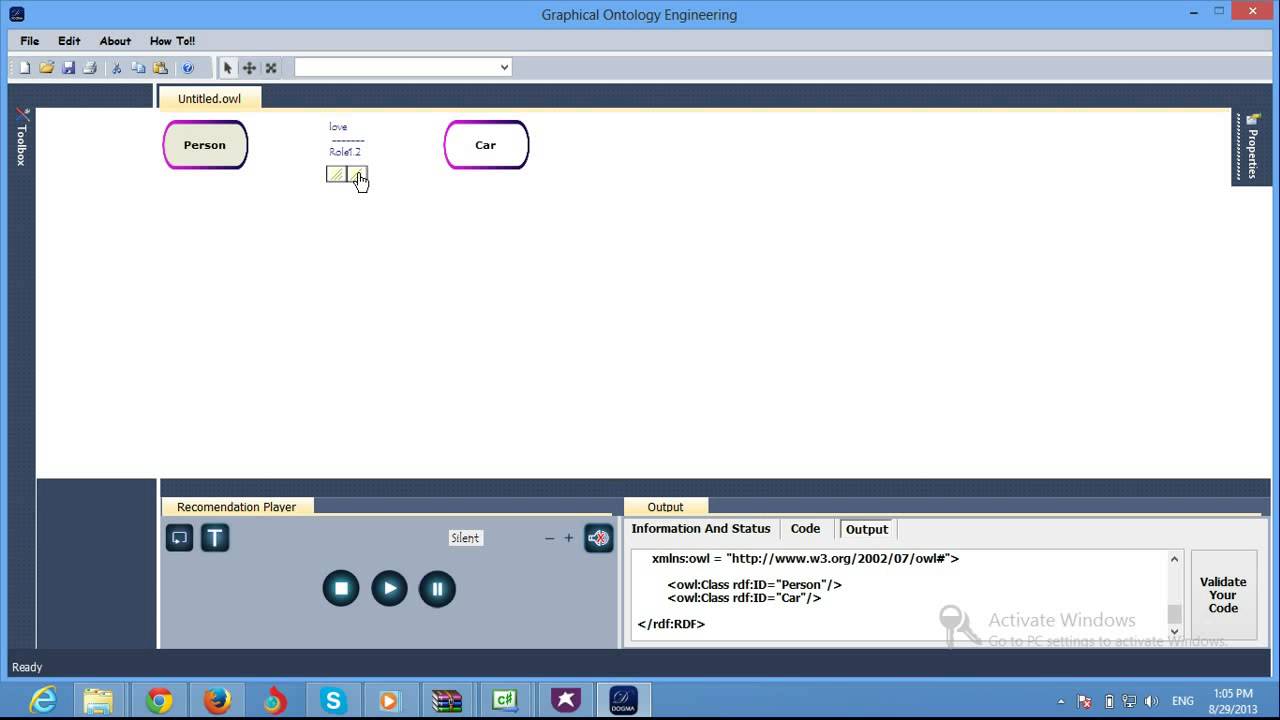Select the Output inner tab
The width and height of the screenshot is (1280, 720).
(x=866, y=529)
